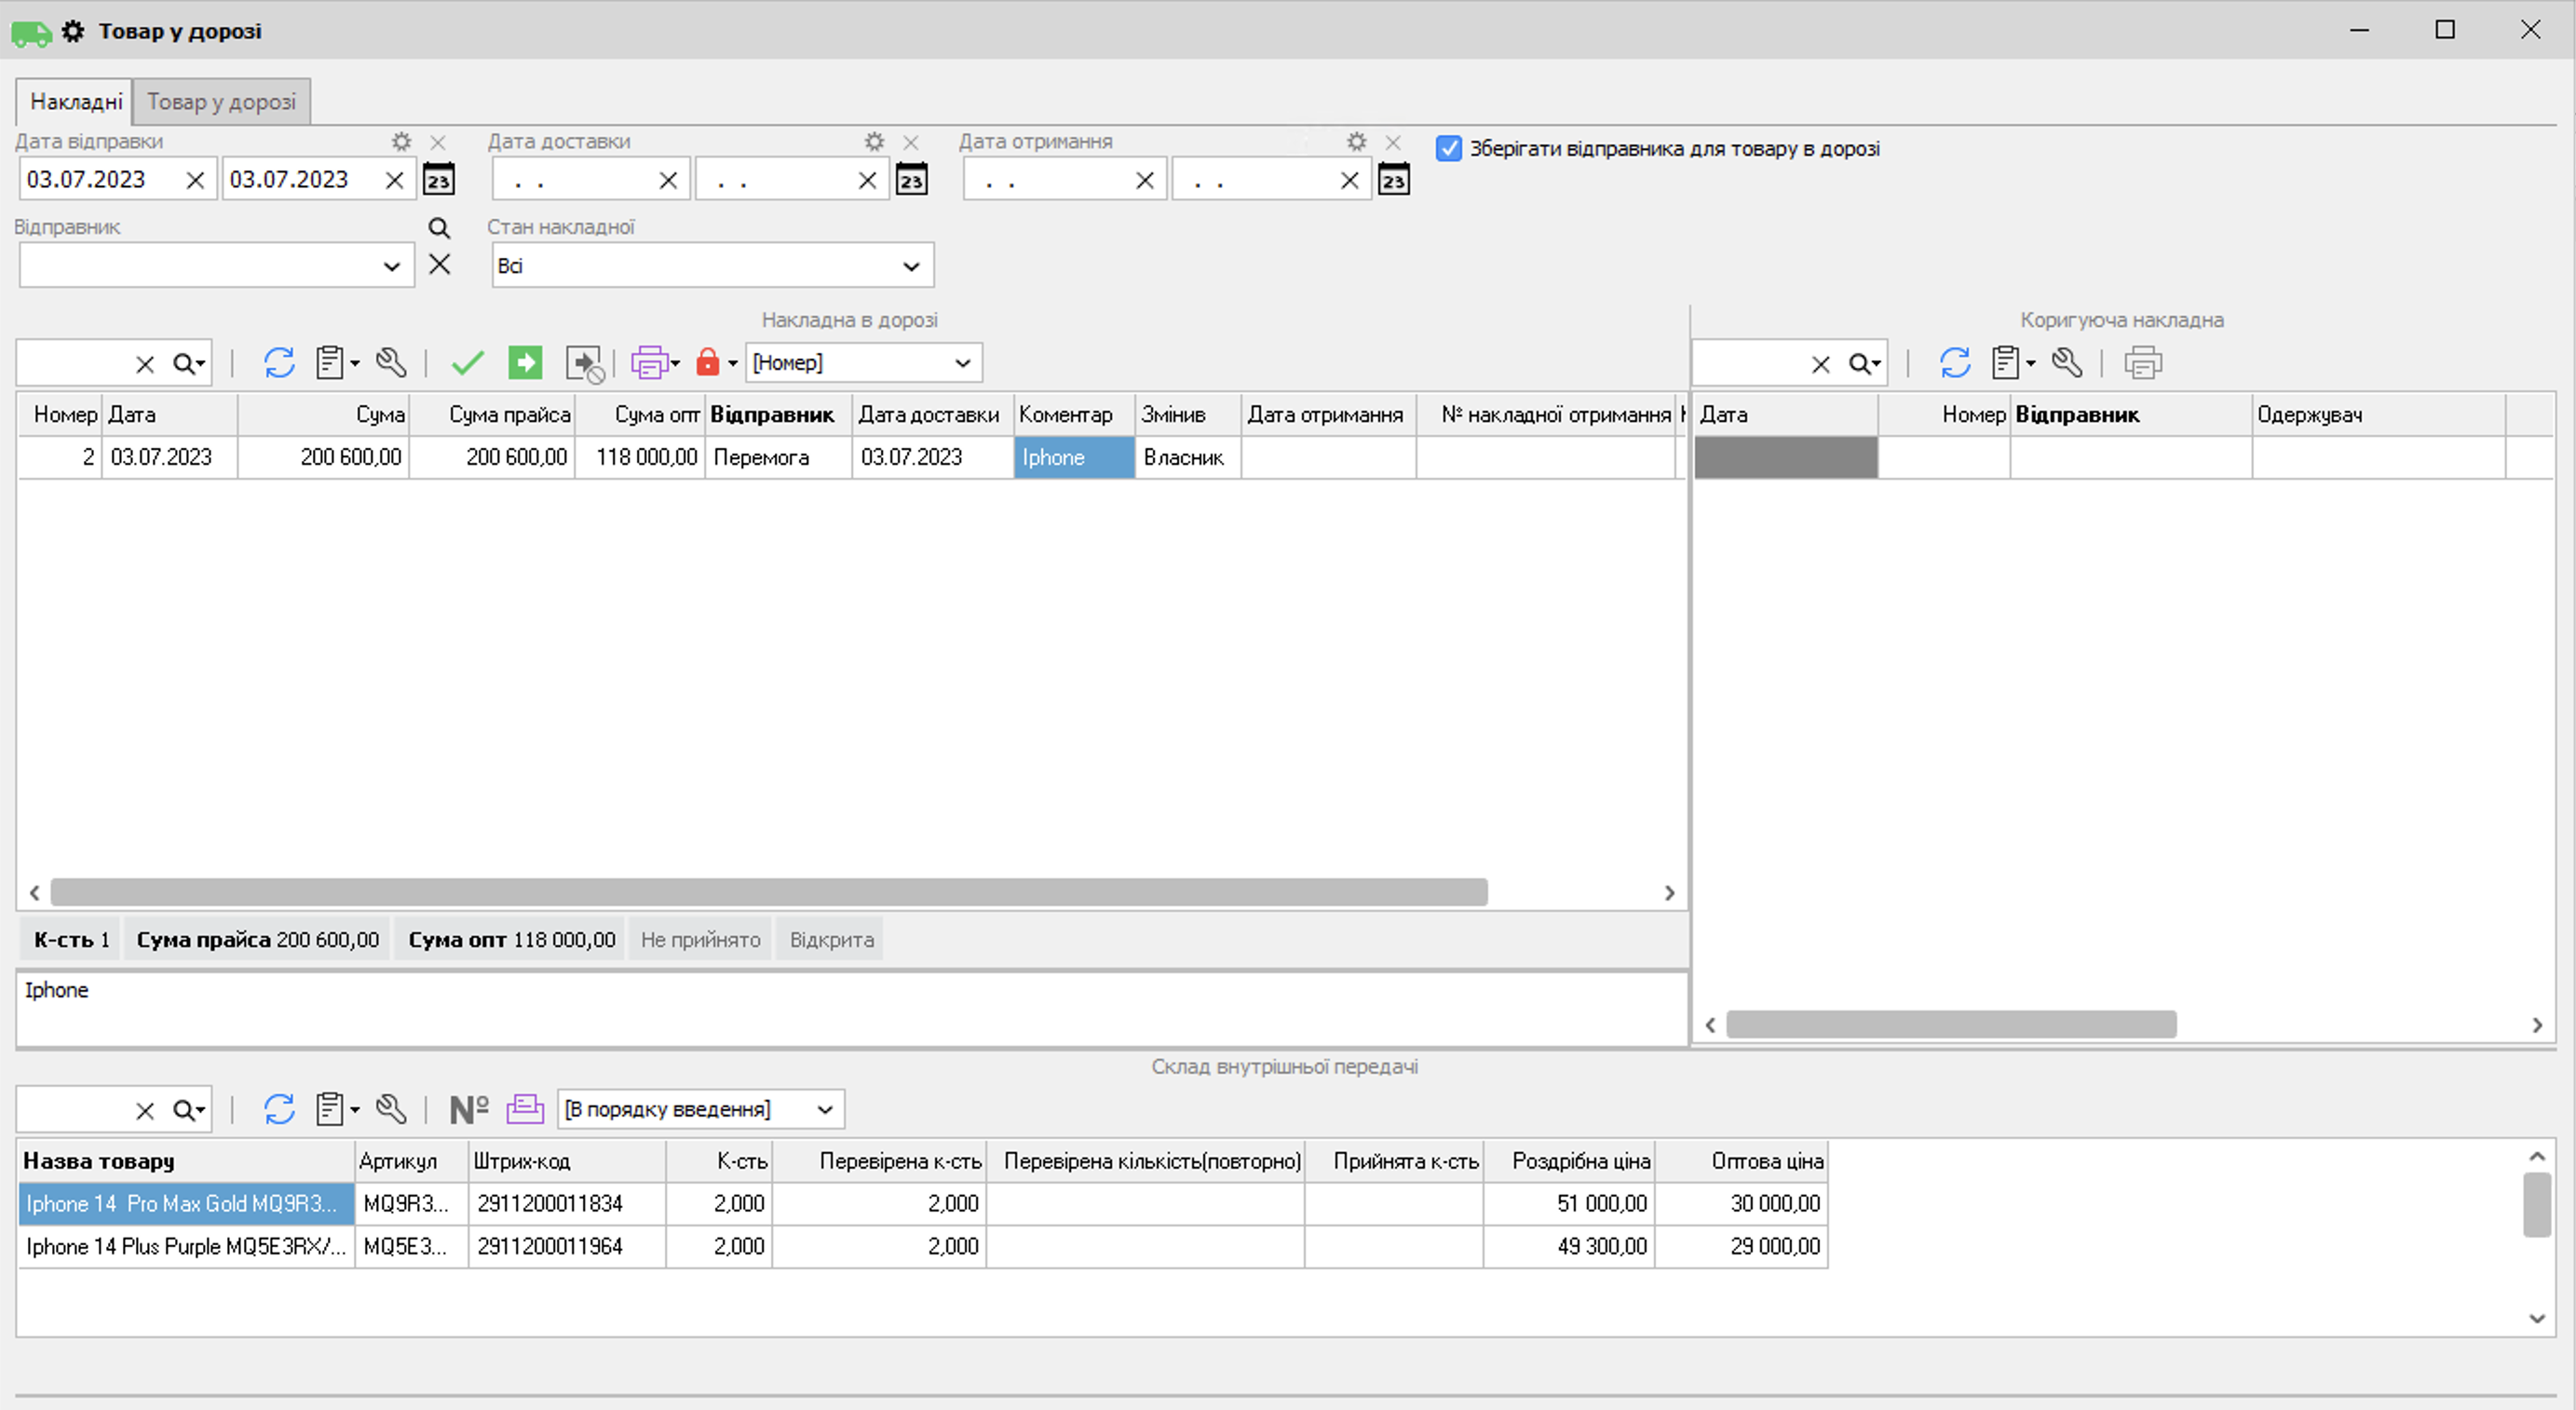Click the green checkmark accept icon
This screenshot has width=2576, height=1410.
point(467,363)
